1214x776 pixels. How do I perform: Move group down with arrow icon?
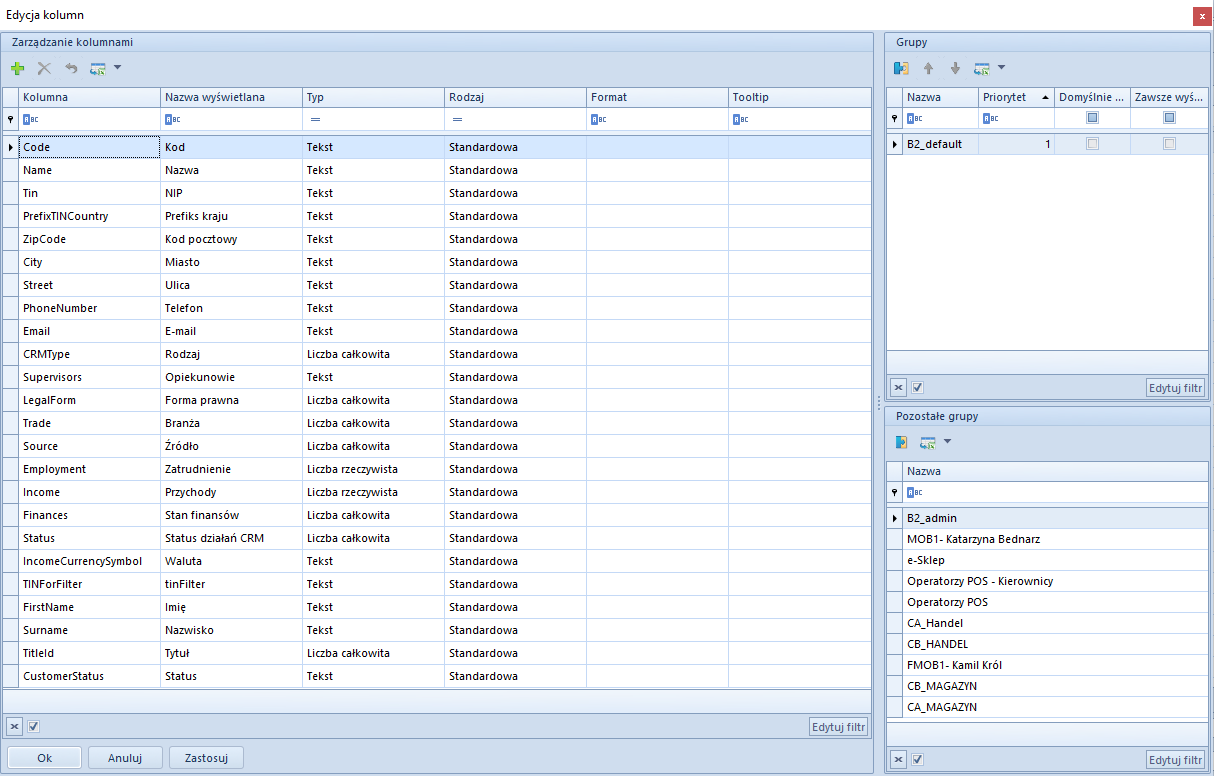(955, 68)
